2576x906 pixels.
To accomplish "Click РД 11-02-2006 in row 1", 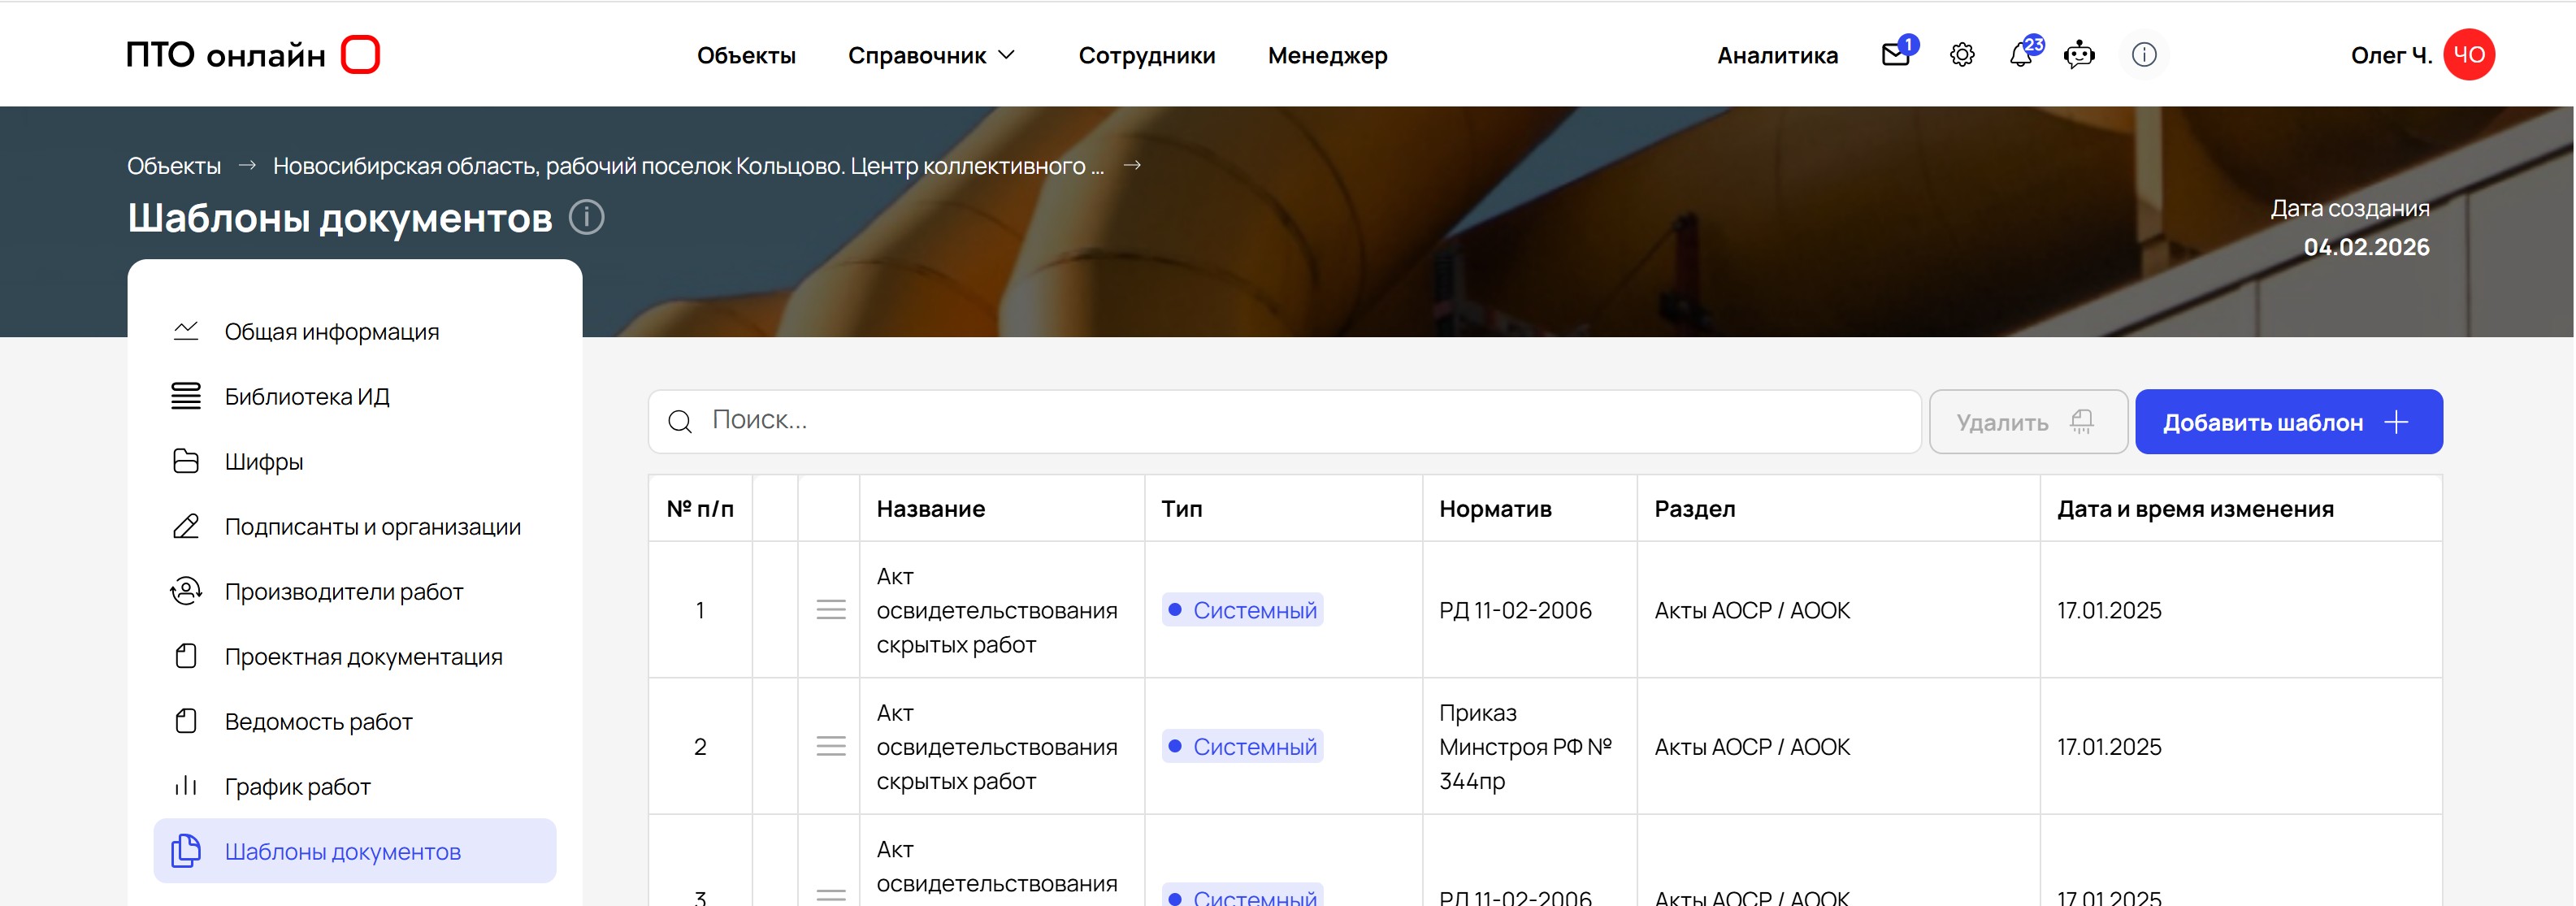I will pos(1515,610).
